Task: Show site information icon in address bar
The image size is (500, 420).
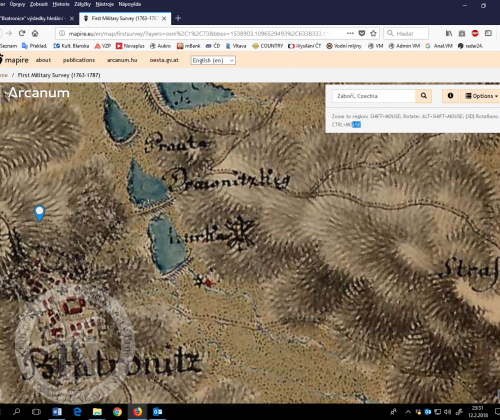Action: [x=62, y=33]
